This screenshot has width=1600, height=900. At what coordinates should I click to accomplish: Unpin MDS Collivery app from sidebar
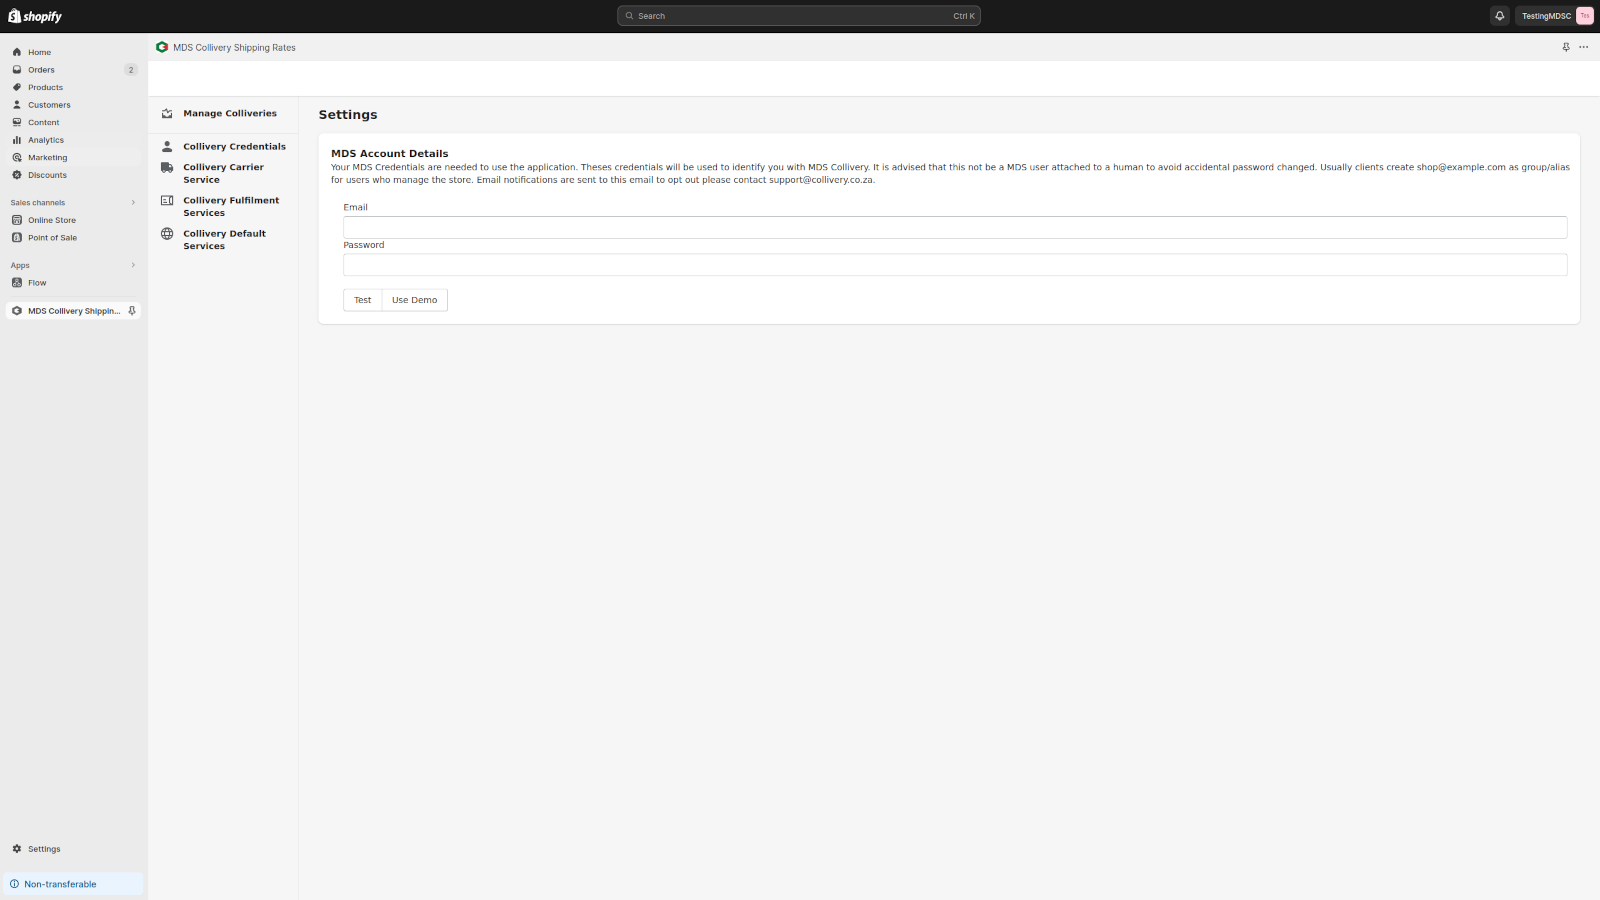tap(132, 311)
